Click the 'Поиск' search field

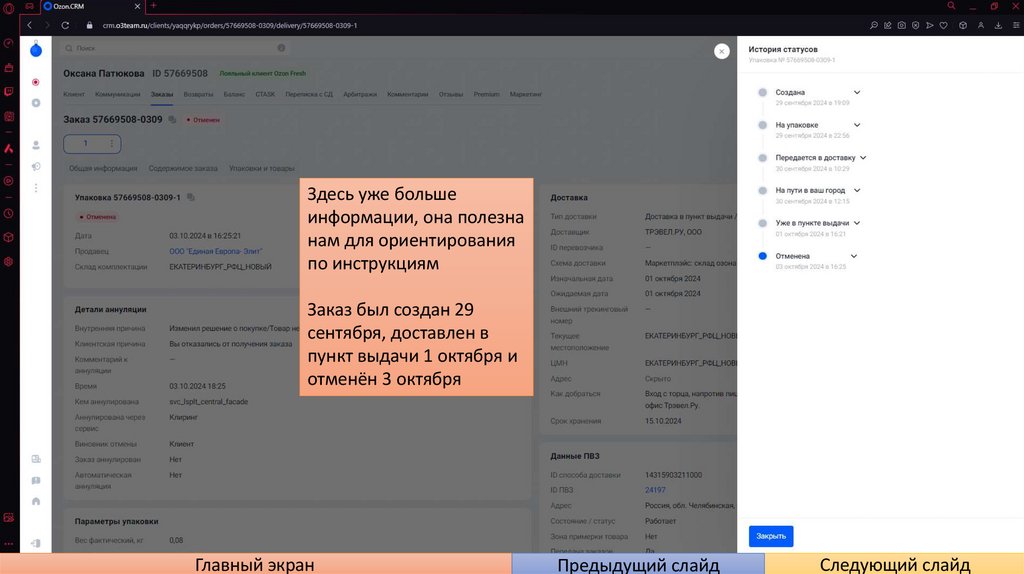point(175,48)
